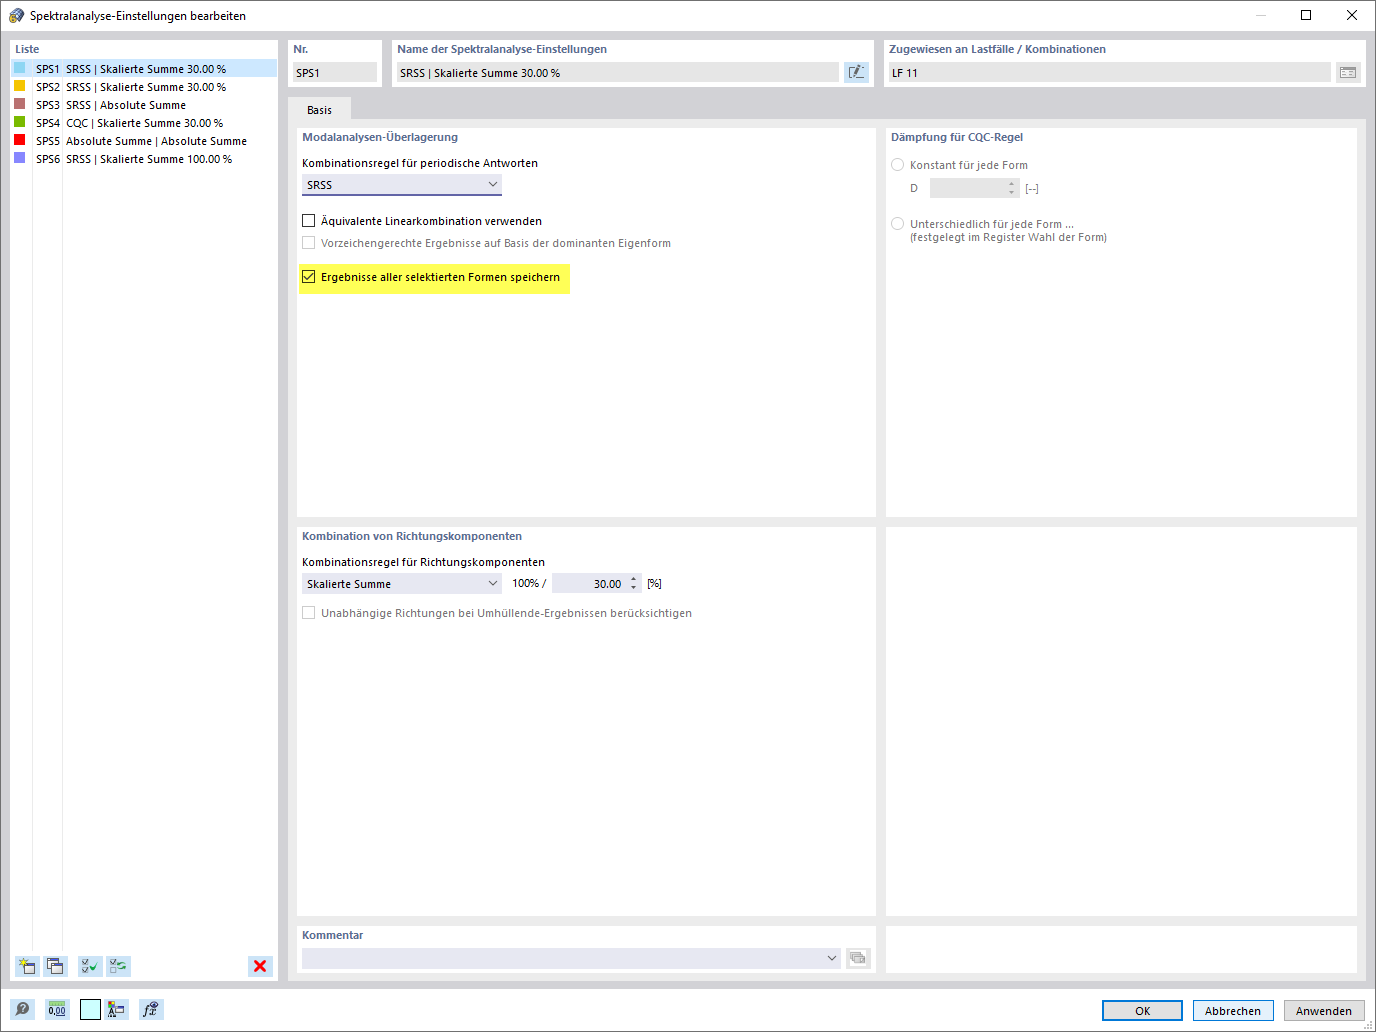Open the help speech-bubble icon

coord(23,1010)
